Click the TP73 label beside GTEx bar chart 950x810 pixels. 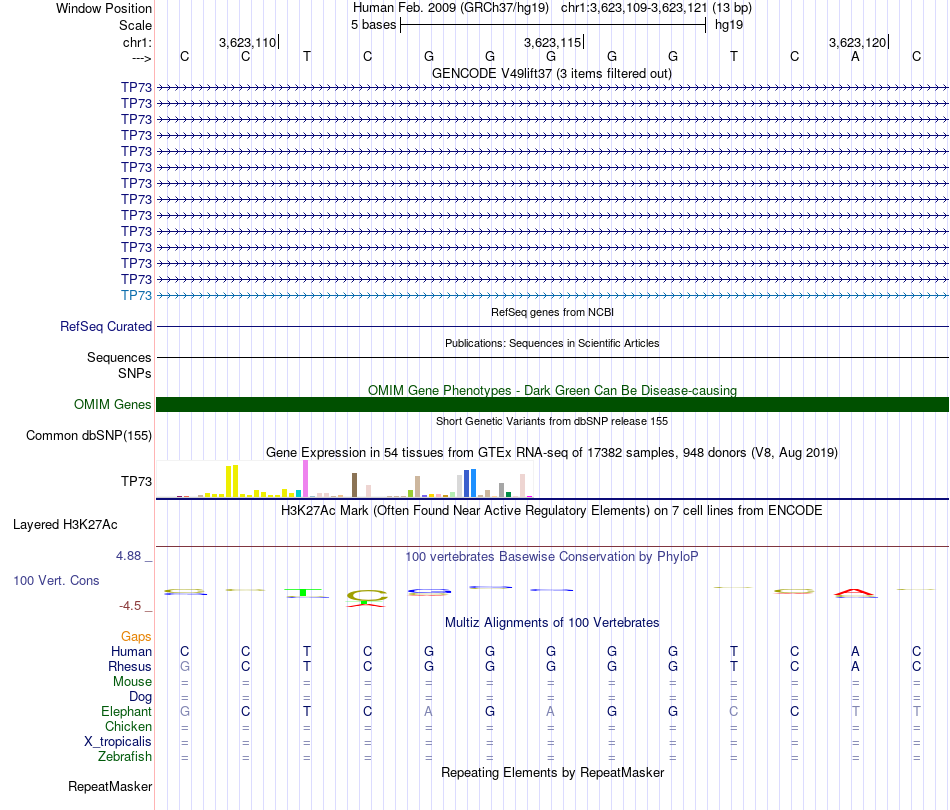136,481
